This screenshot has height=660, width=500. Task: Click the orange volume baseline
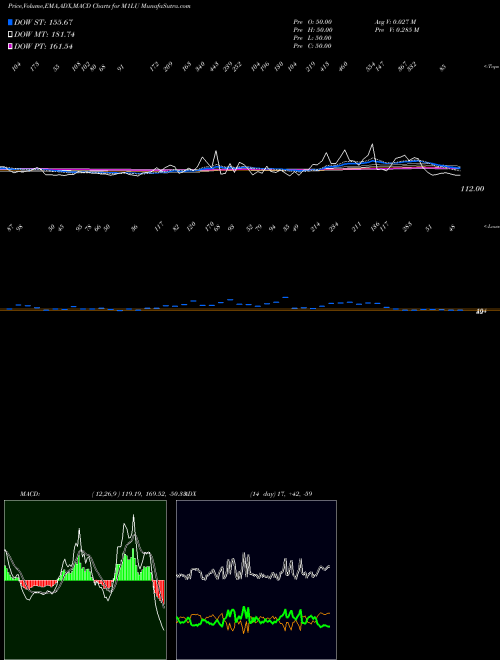[250, 310]
